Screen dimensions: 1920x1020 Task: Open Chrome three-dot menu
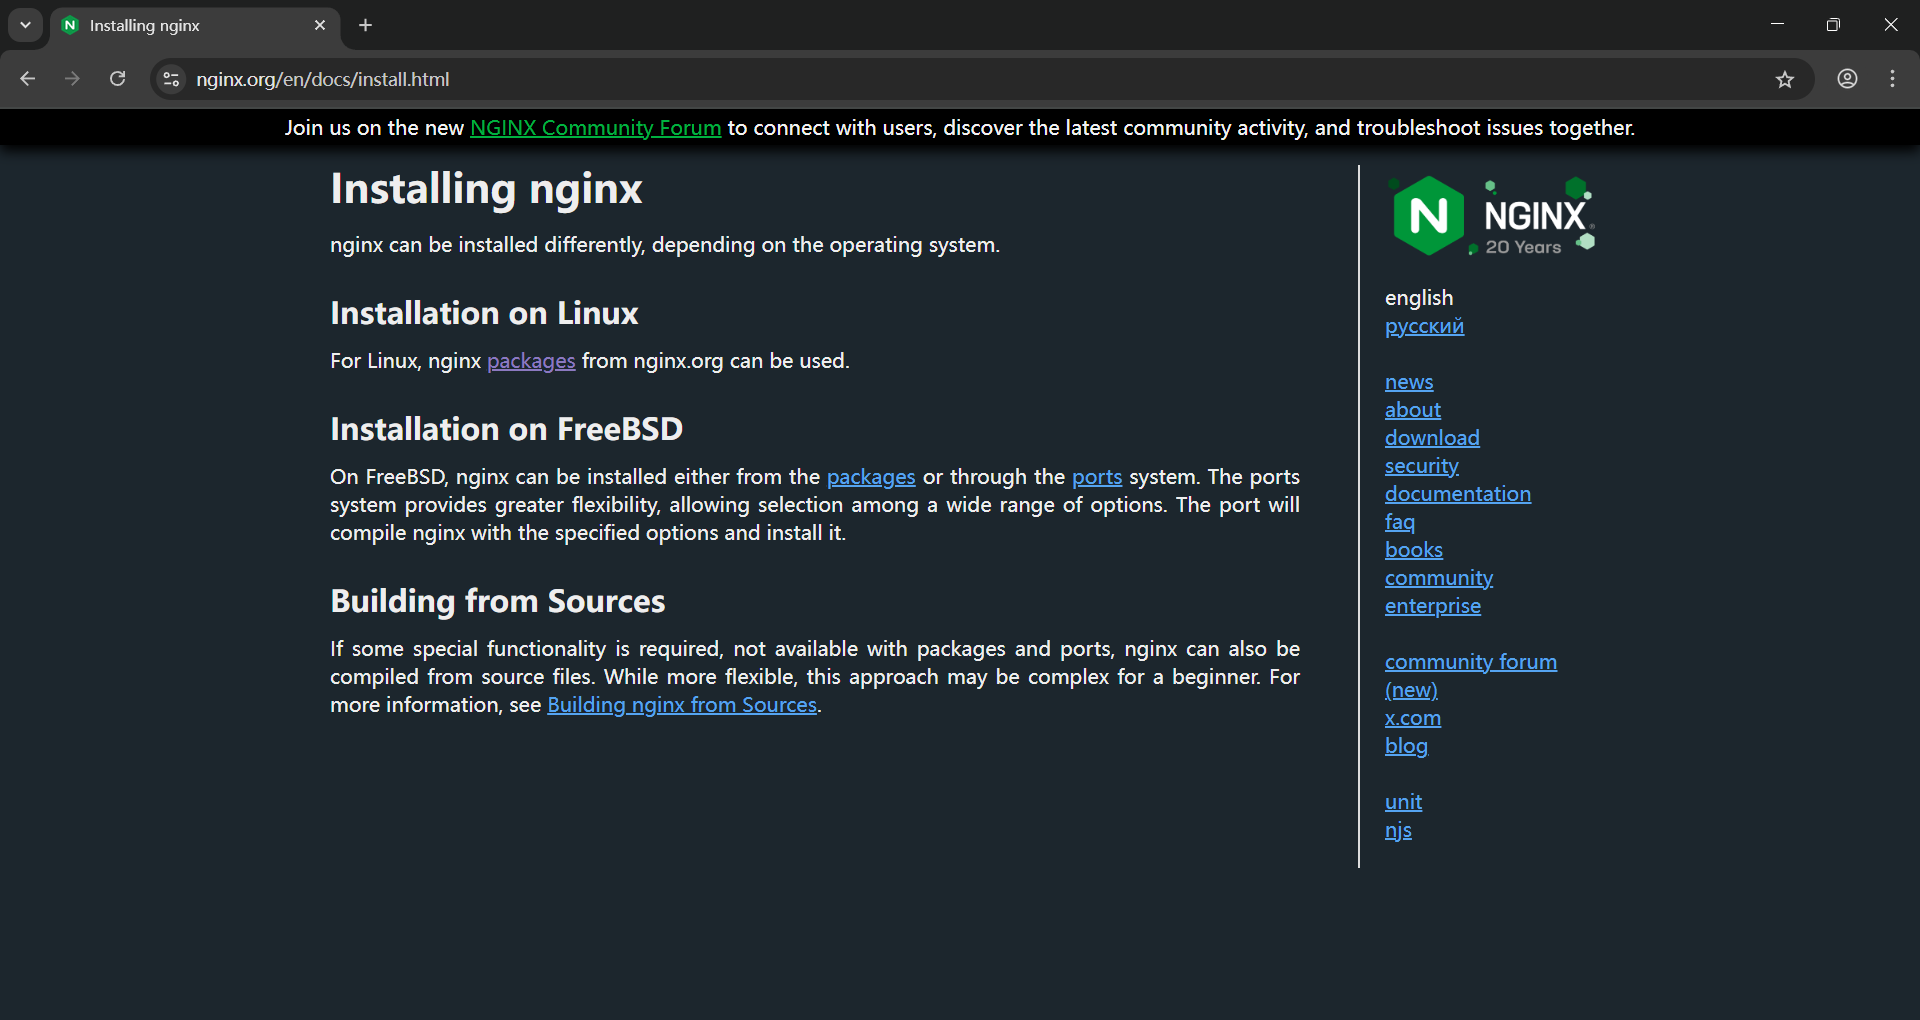click(x=1893, y=79)
